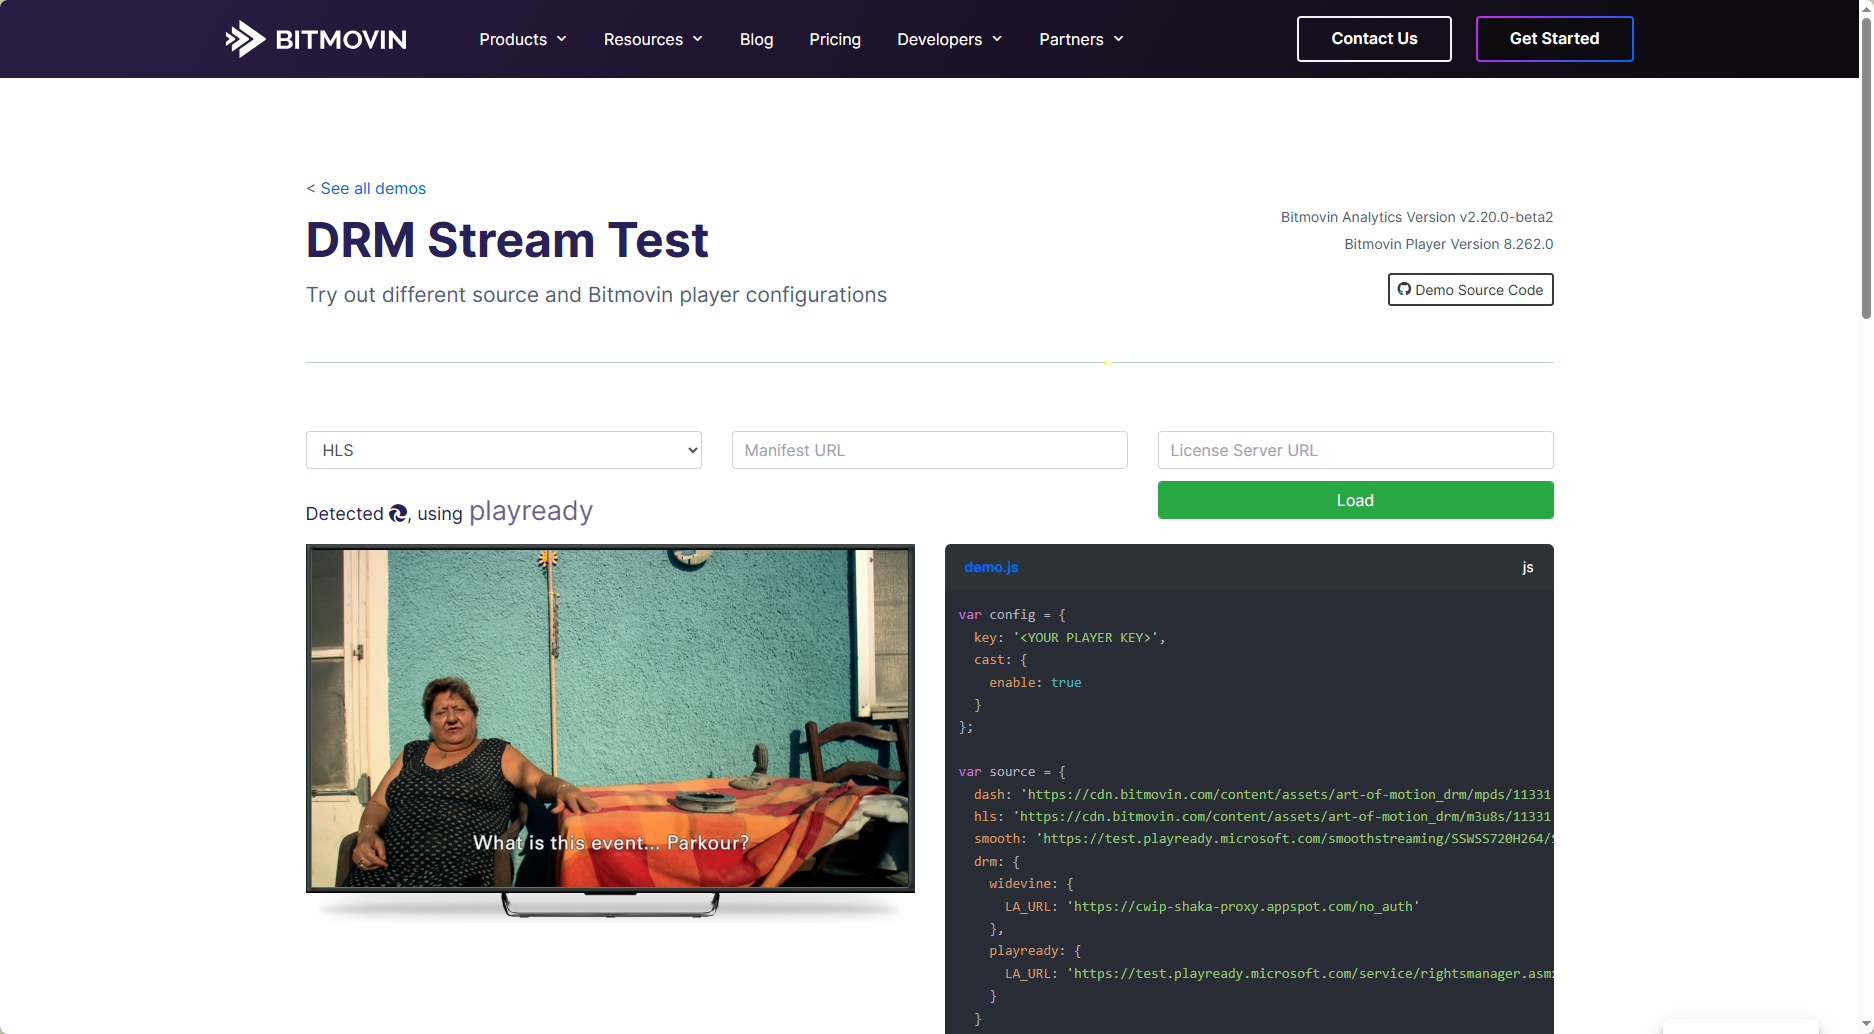The width and height of the screenshot is (1874, 1034).
Task: Click the video player preview
Action: [x=610, y=718]
